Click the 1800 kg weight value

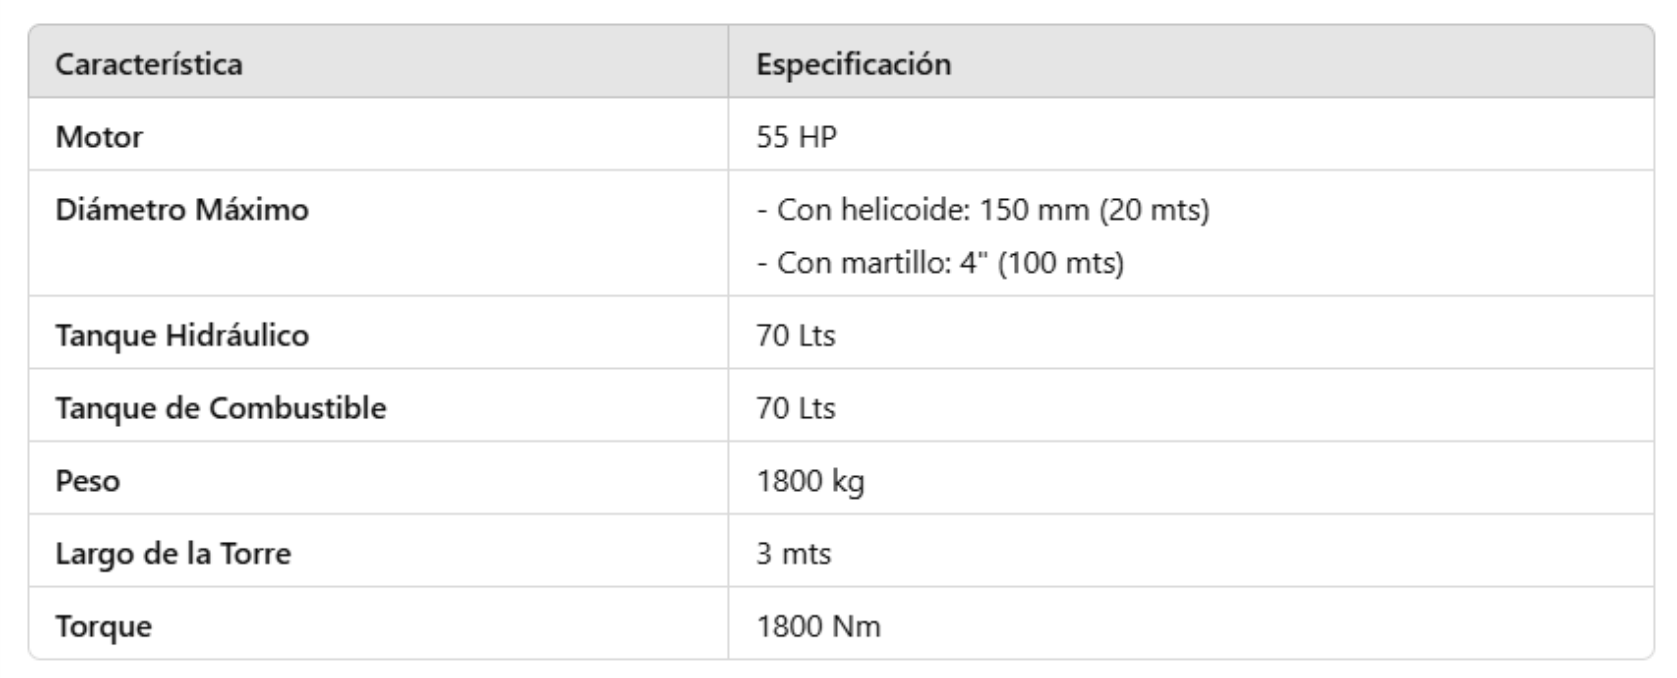click(810, 481)
